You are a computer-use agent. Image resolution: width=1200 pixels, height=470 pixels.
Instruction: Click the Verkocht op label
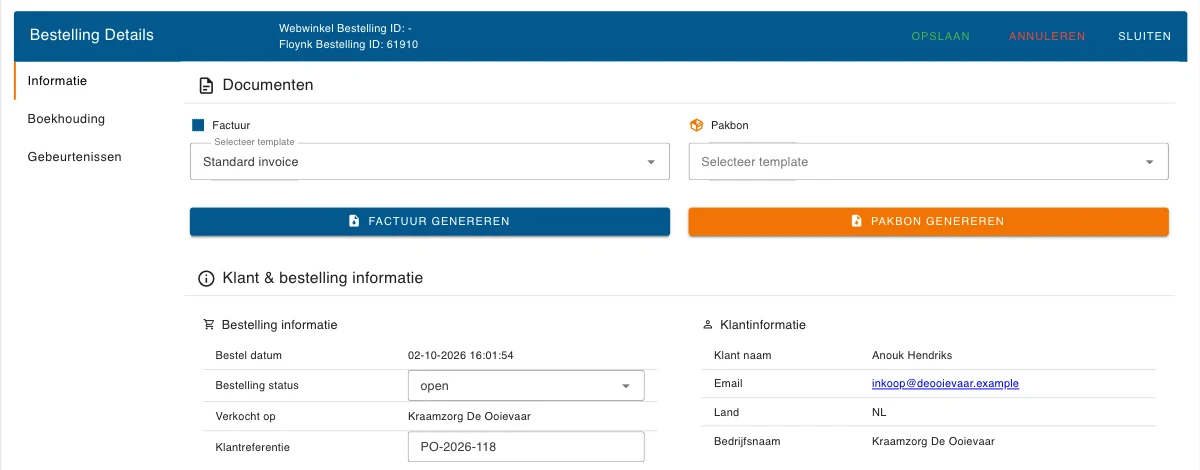(245, 416)
